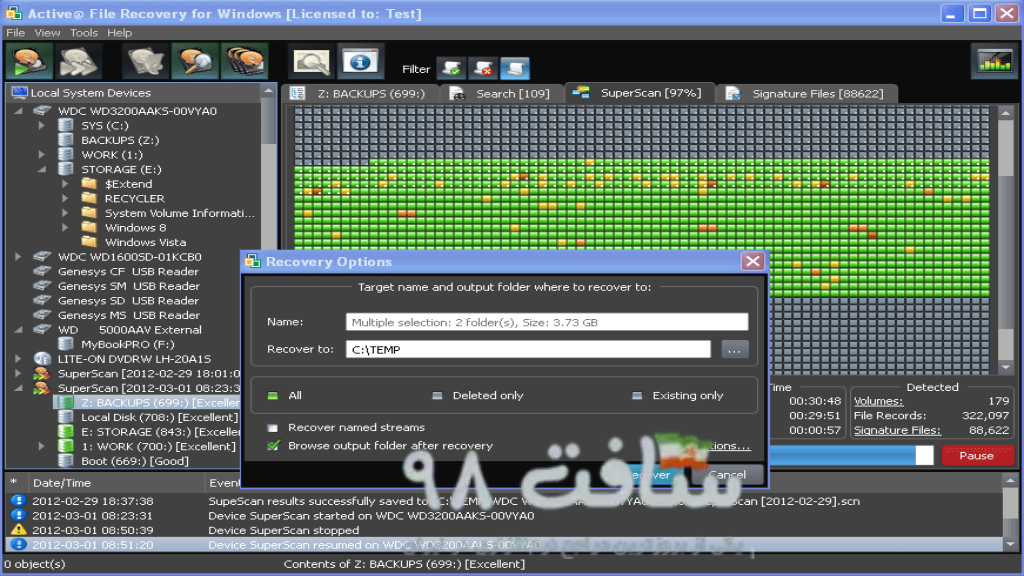This screenshot has height=576, width=1024.
Task: Switch to the Signature Files [88622] tab
Action: pos(807,93)
